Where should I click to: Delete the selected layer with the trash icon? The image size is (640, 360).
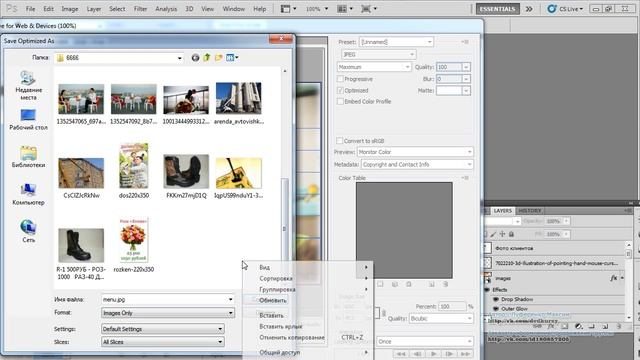tap(619, 326)
